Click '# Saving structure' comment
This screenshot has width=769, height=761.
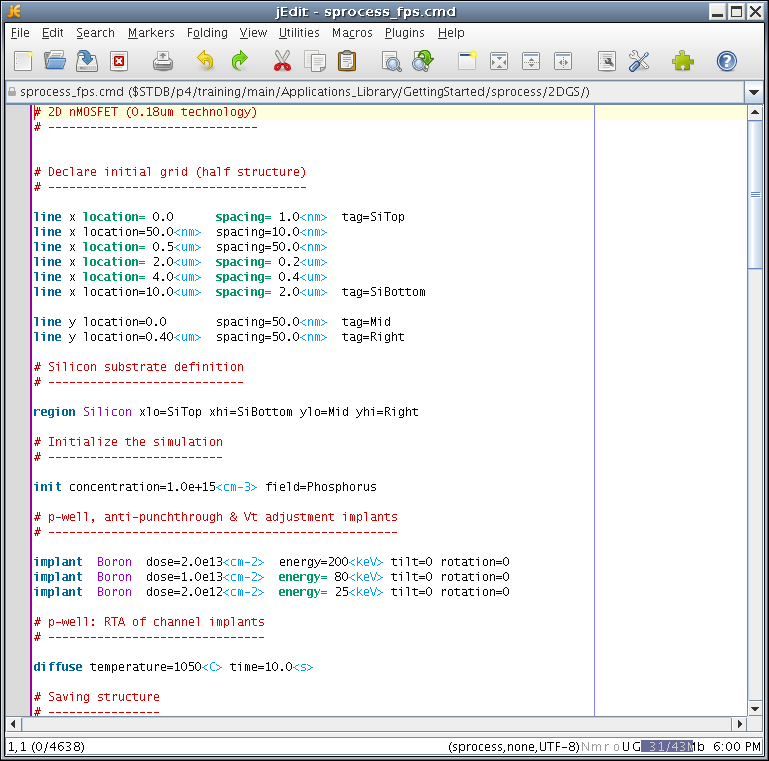(x=97, y=697)
